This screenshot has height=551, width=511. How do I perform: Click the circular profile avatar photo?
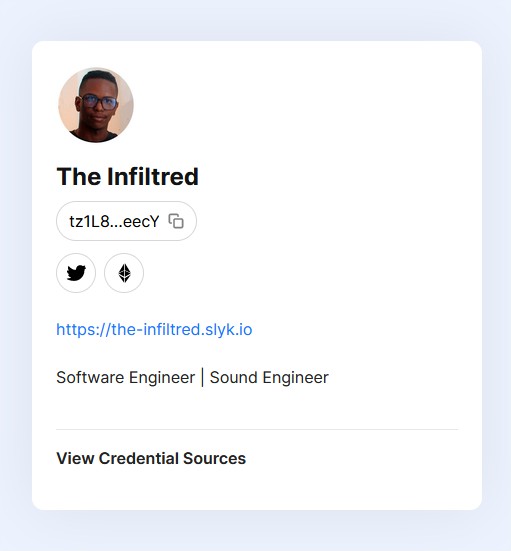tap(96, 105)
